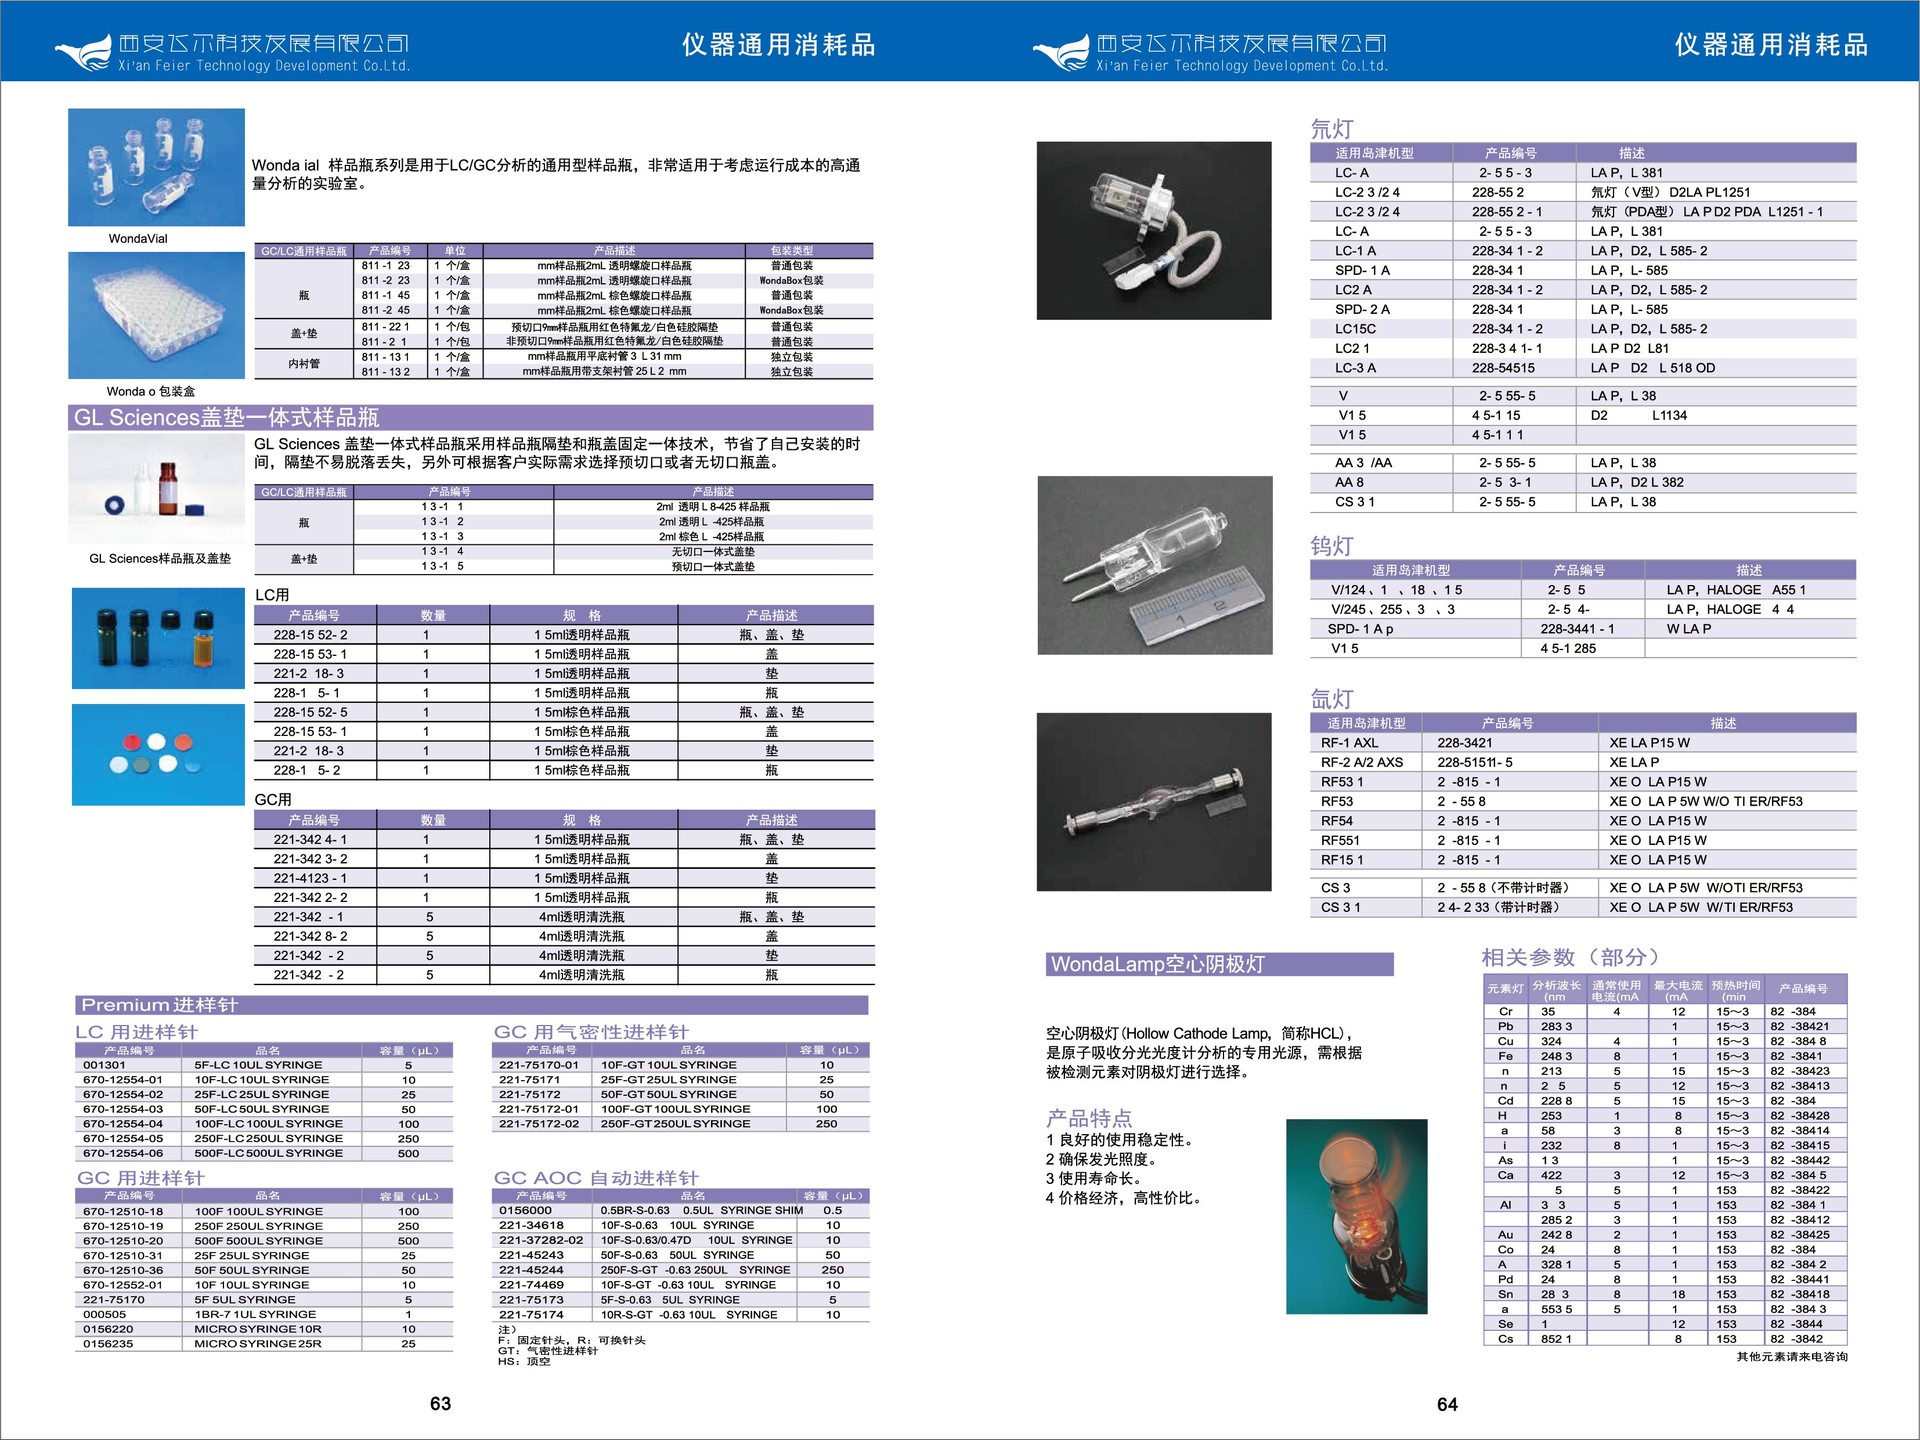Click the WondaVial caption under the vials photo

point(138,239)
